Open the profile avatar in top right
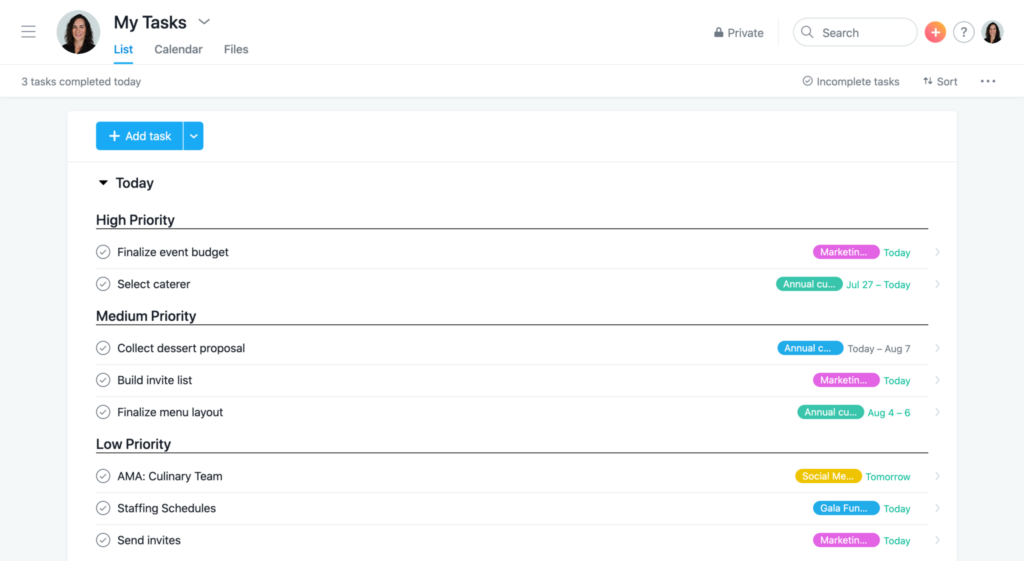This screenshot has height=561, width=1024. click(993, 32)
